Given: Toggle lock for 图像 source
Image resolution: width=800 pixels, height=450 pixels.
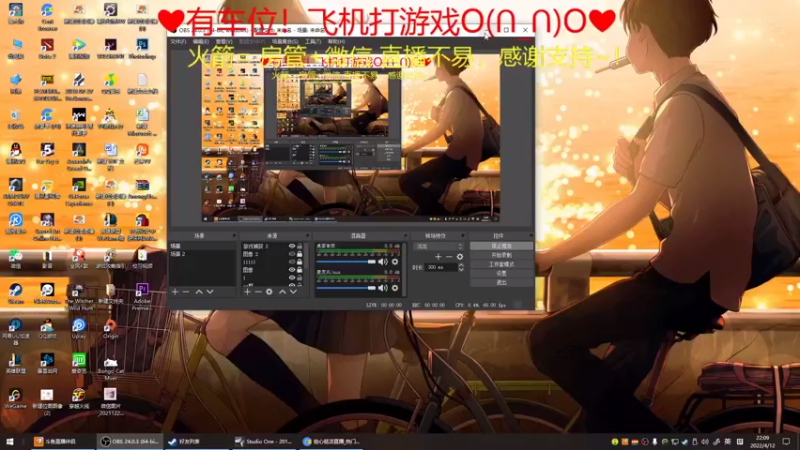Looking at the screenshot, I should coord(299,269).
